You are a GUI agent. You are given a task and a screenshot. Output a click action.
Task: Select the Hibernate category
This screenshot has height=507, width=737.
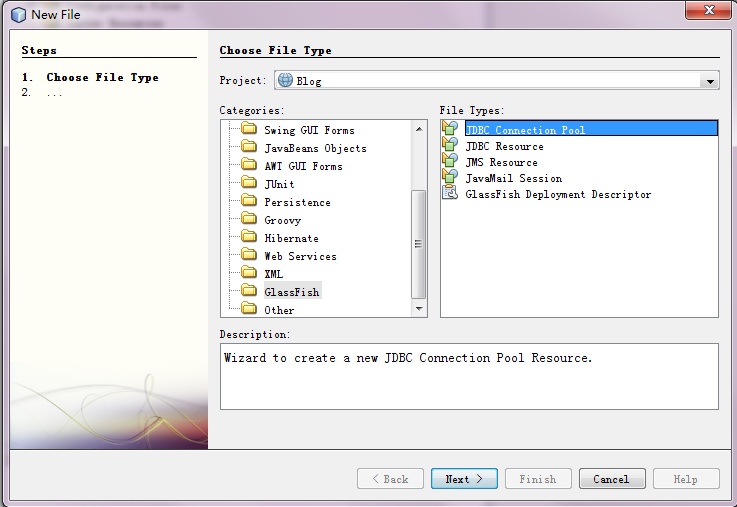[291, 238]
